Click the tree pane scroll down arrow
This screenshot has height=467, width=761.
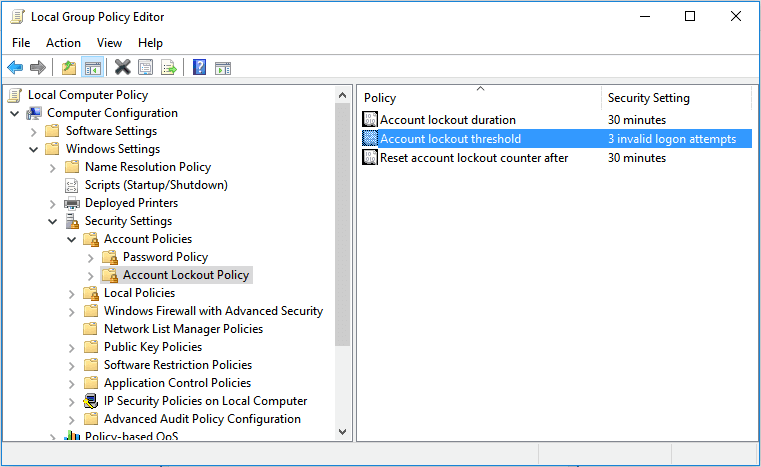(x=343, y=432)
